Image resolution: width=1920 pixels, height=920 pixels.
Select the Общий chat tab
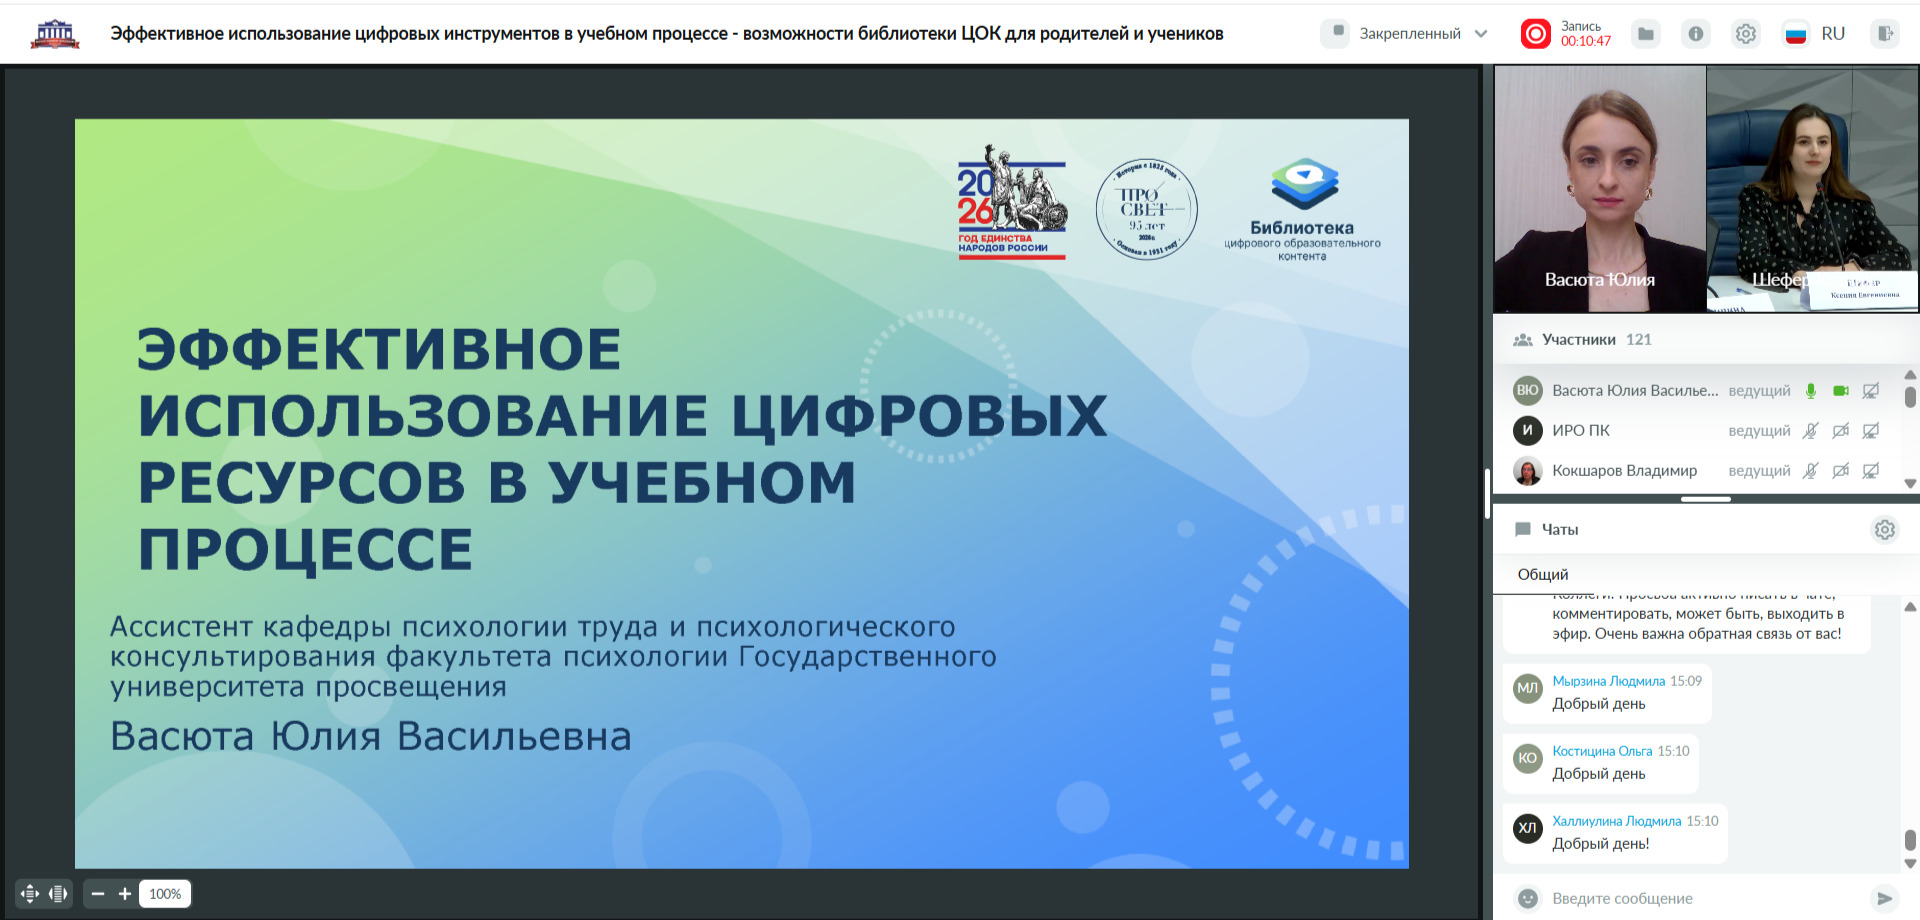pos(1543,574)
